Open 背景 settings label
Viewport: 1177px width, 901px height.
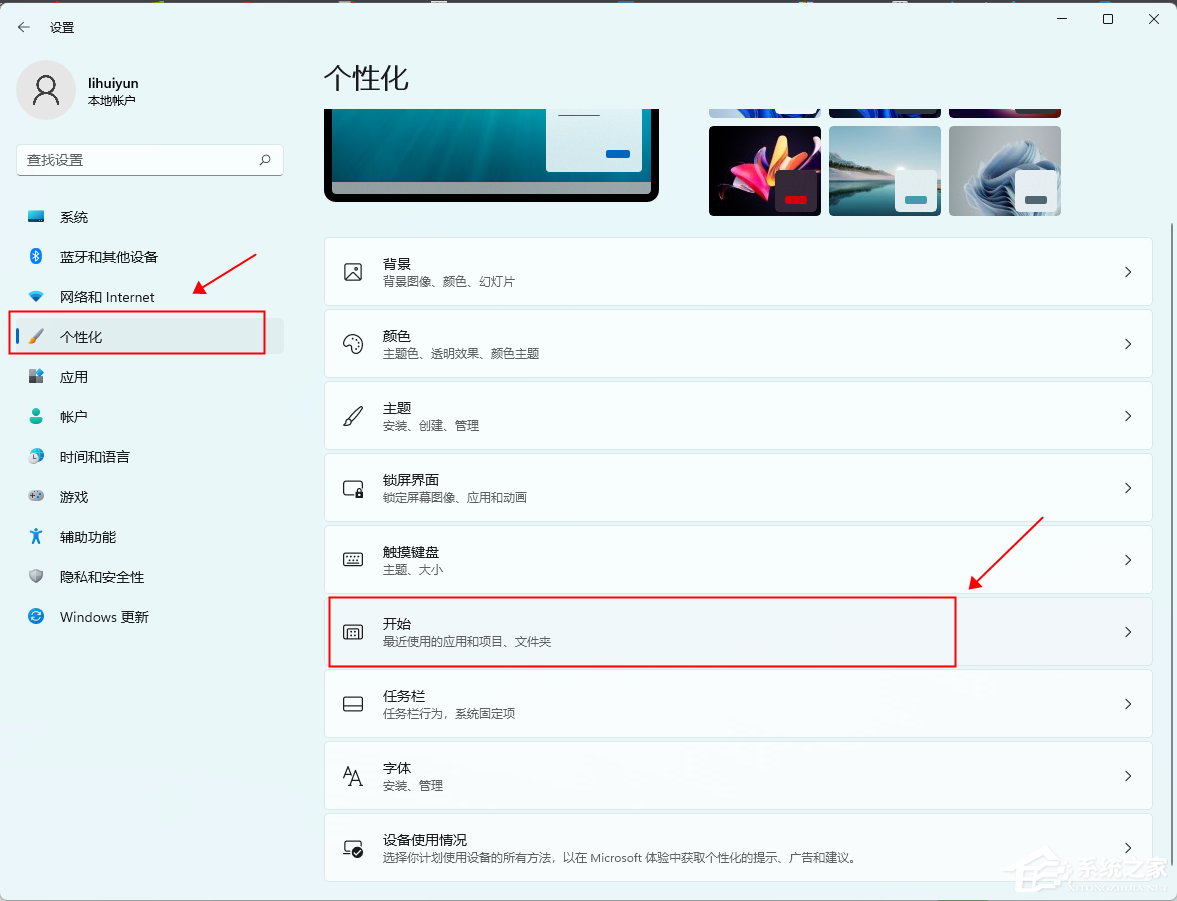pyautogui.click(x=397, y=264)
